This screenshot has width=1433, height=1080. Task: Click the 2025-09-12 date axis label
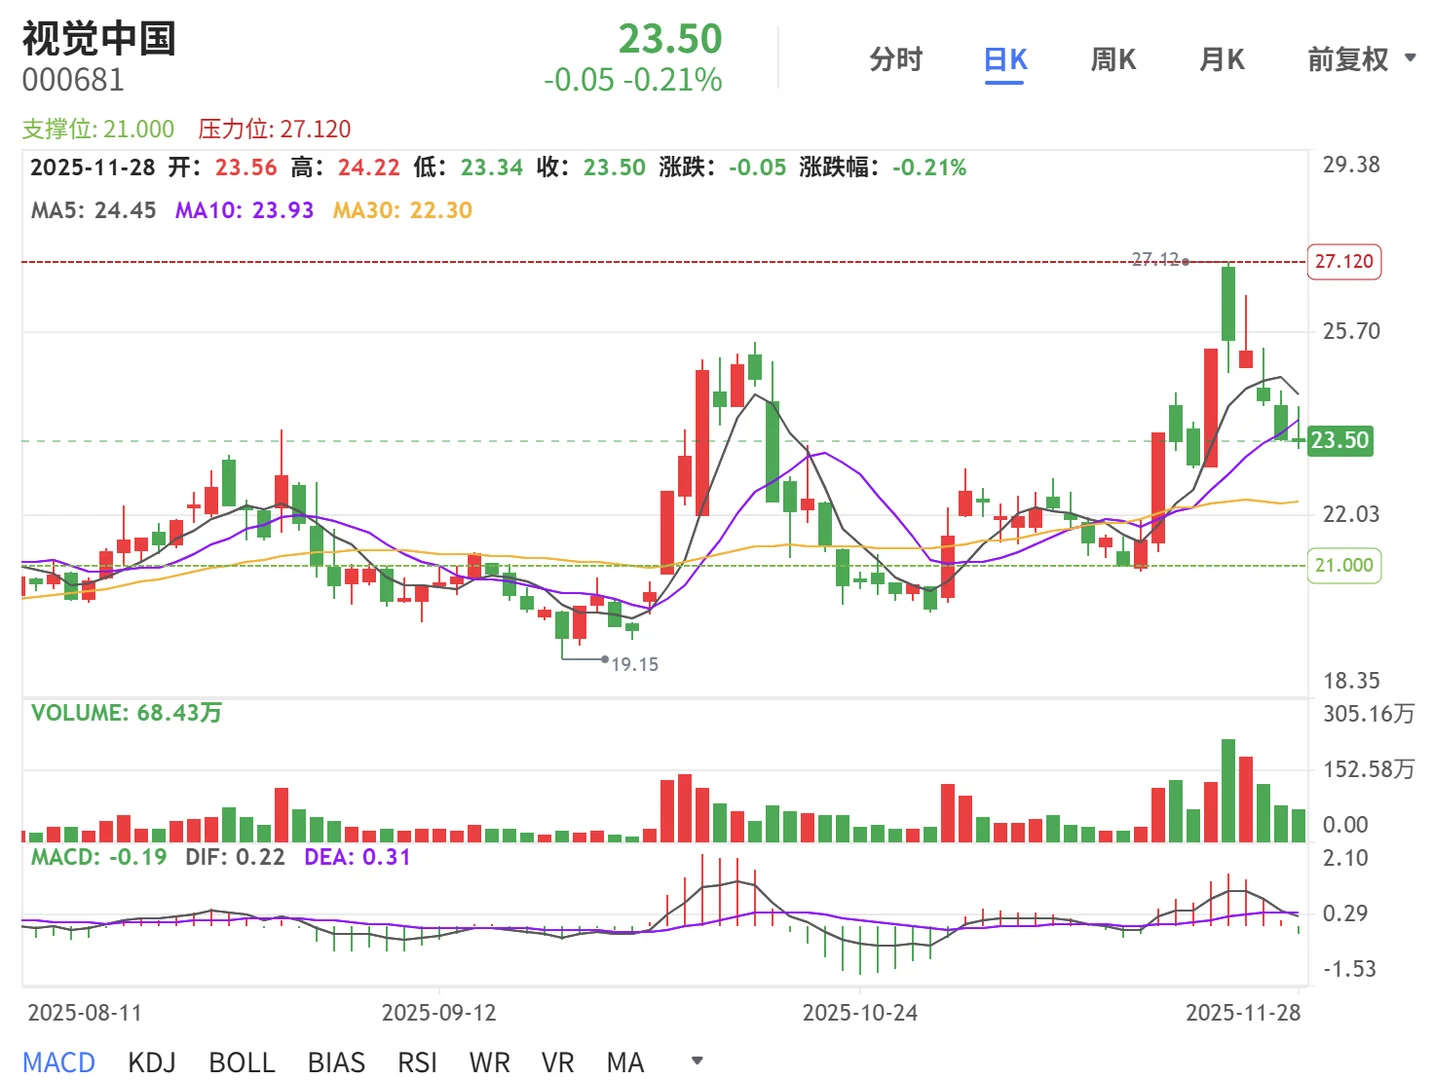[439, 1013]
